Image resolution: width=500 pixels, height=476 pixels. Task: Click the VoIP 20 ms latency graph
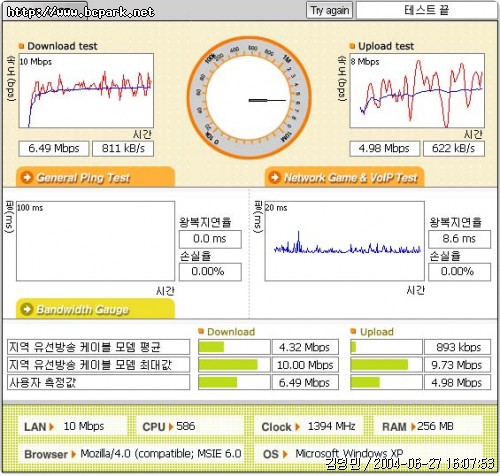(x=344, y=241)
